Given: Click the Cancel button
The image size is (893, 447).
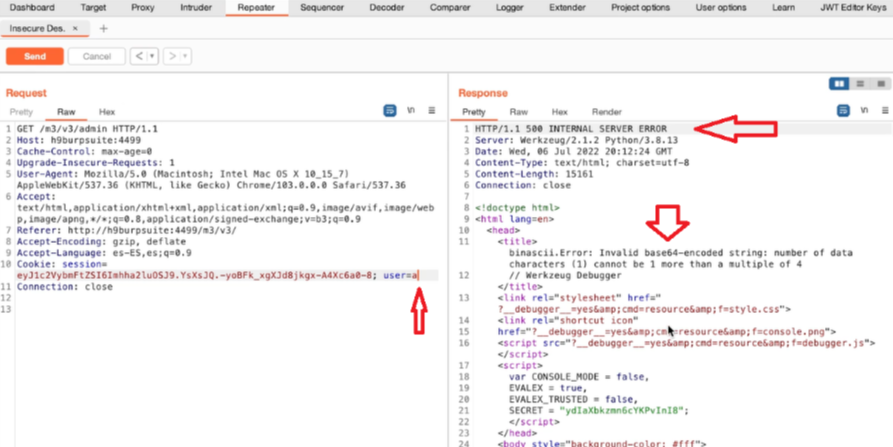Looking at the screenshot, I should [x=96, y=56].
